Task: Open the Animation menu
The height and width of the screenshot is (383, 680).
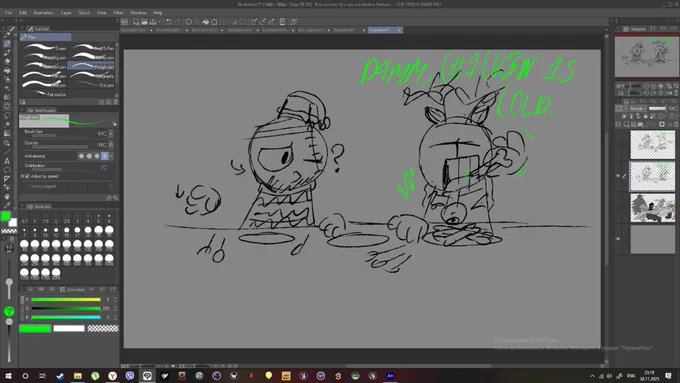Action: pos(43,13)
